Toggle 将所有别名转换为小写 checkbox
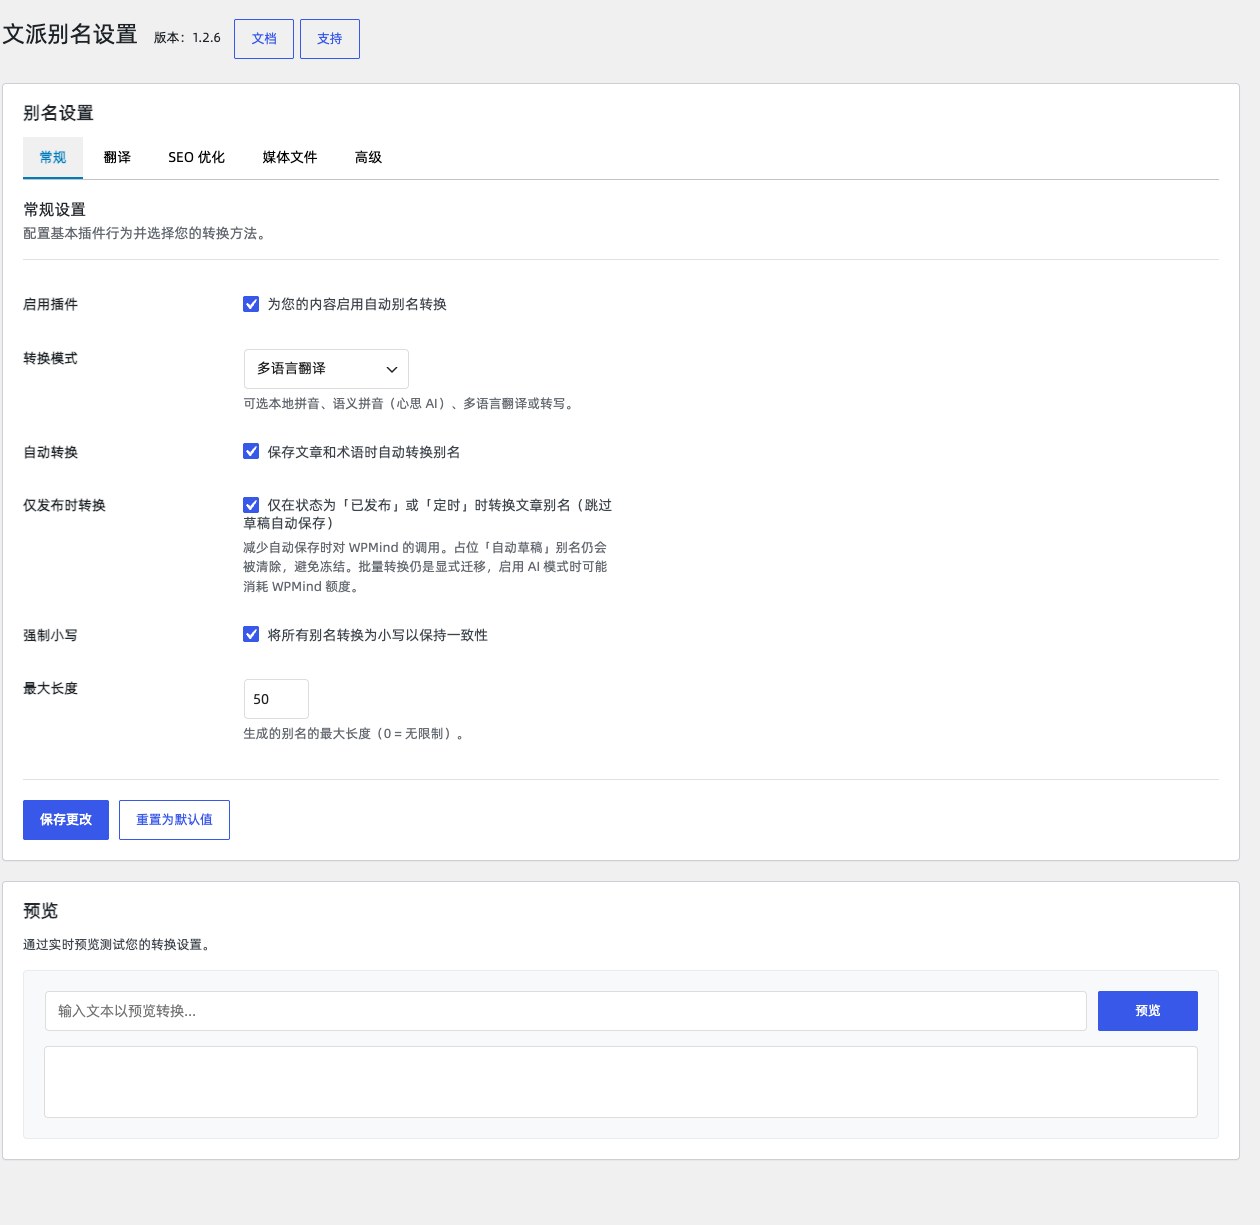1260x1225 pixels. coord(251,635)
